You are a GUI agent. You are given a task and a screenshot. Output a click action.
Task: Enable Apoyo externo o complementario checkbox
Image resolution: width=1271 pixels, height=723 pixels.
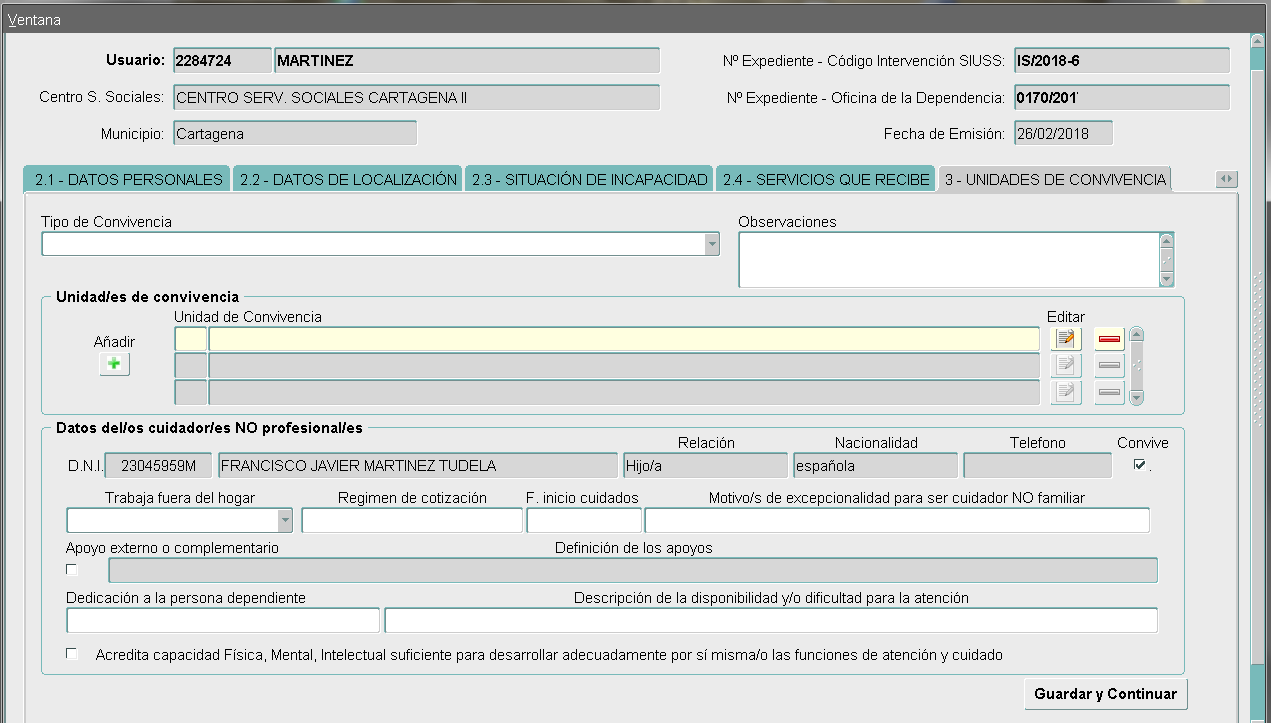(x=72, y=570)
